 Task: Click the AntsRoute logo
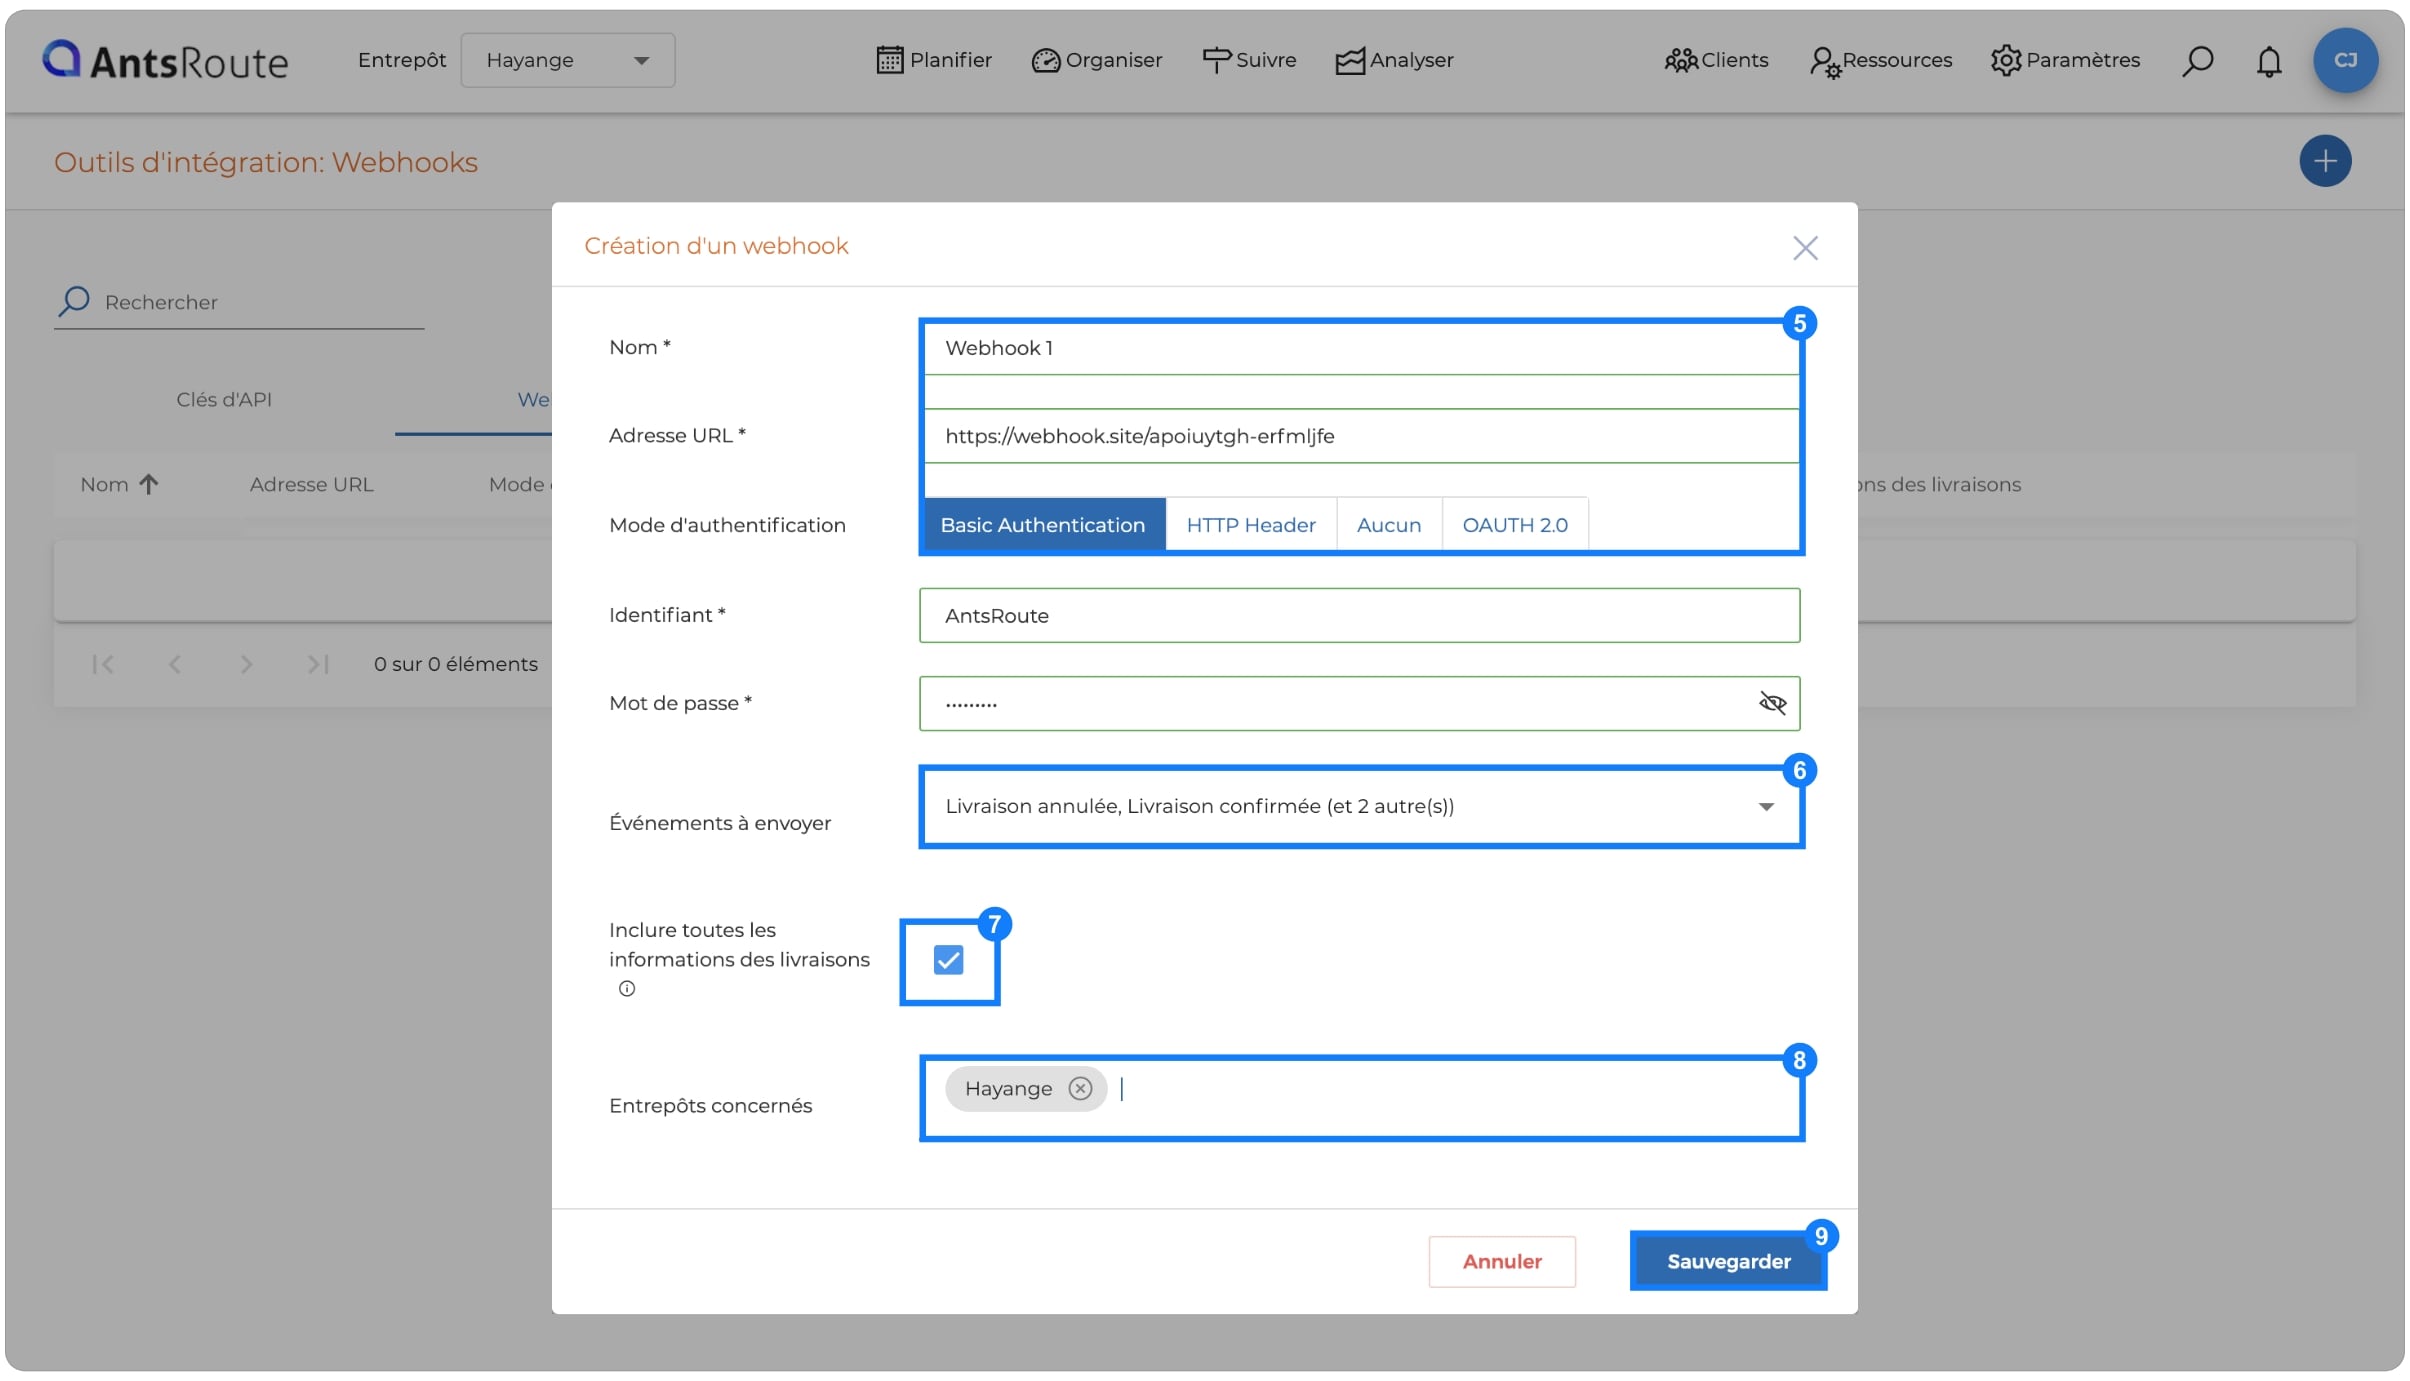(165, 61)
